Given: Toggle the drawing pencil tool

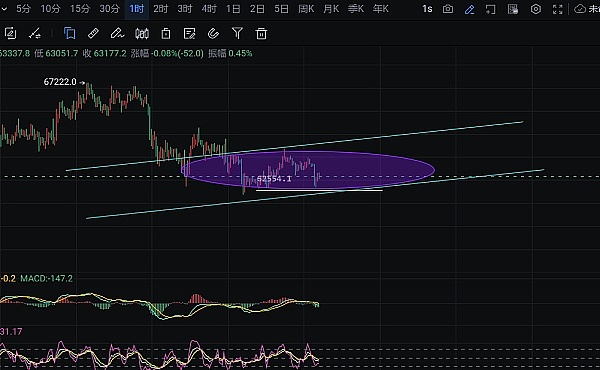Looking at the screenshot, I should [x=470, y=9].
